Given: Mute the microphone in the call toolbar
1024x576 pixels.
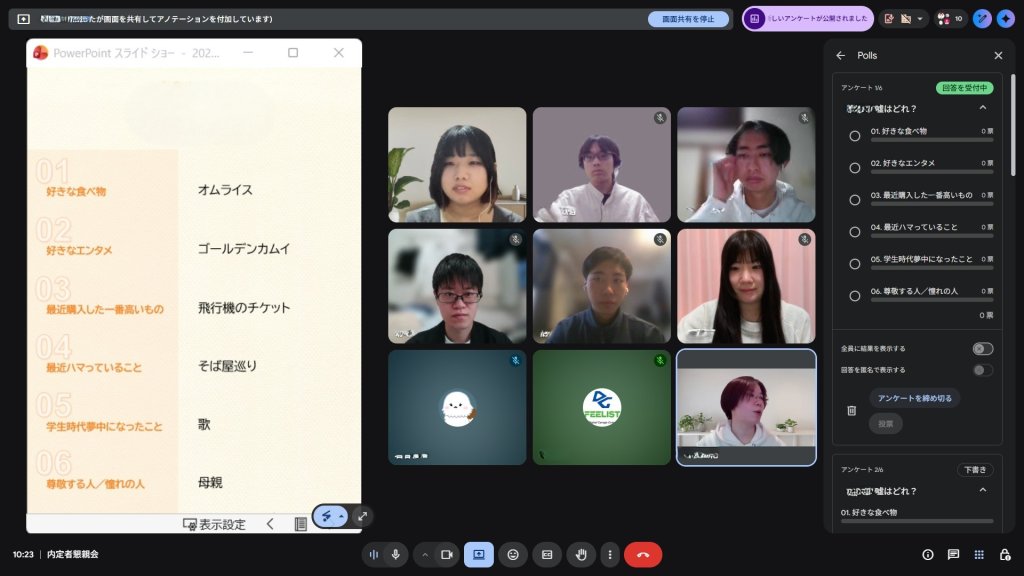Looking at the screenshot, I should 396,555.
